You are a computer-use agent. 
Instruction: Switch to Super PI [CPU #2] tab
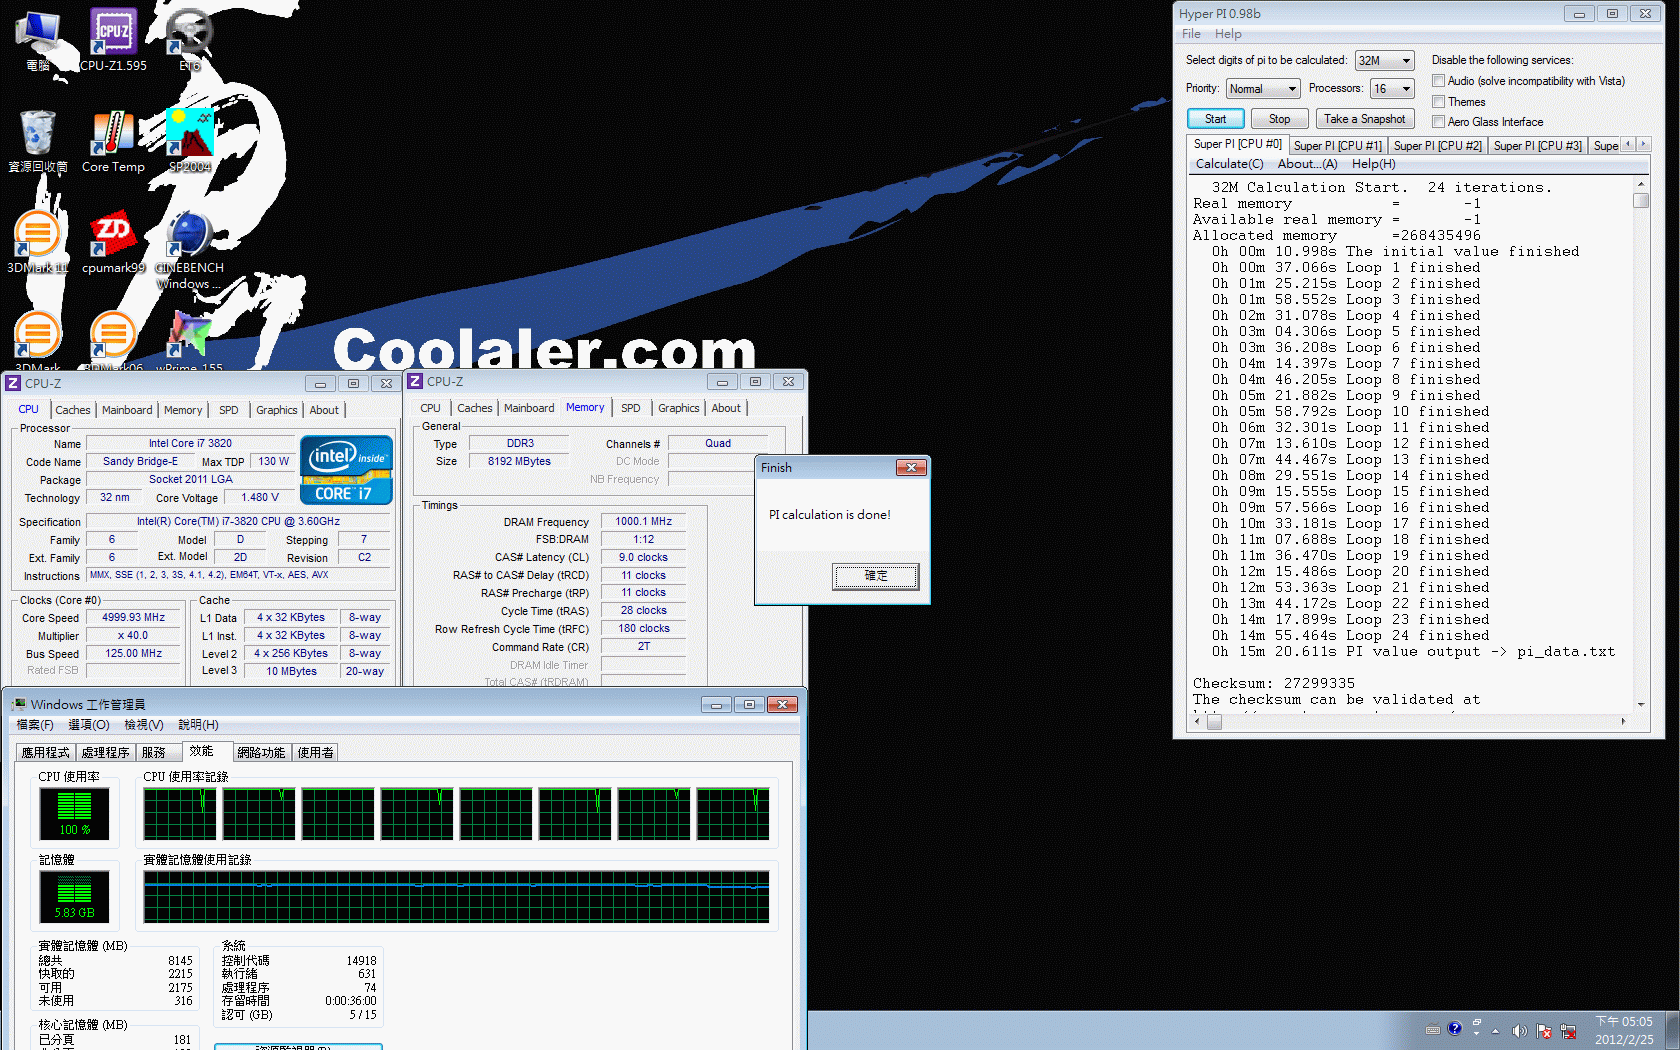coord(1437,146)
